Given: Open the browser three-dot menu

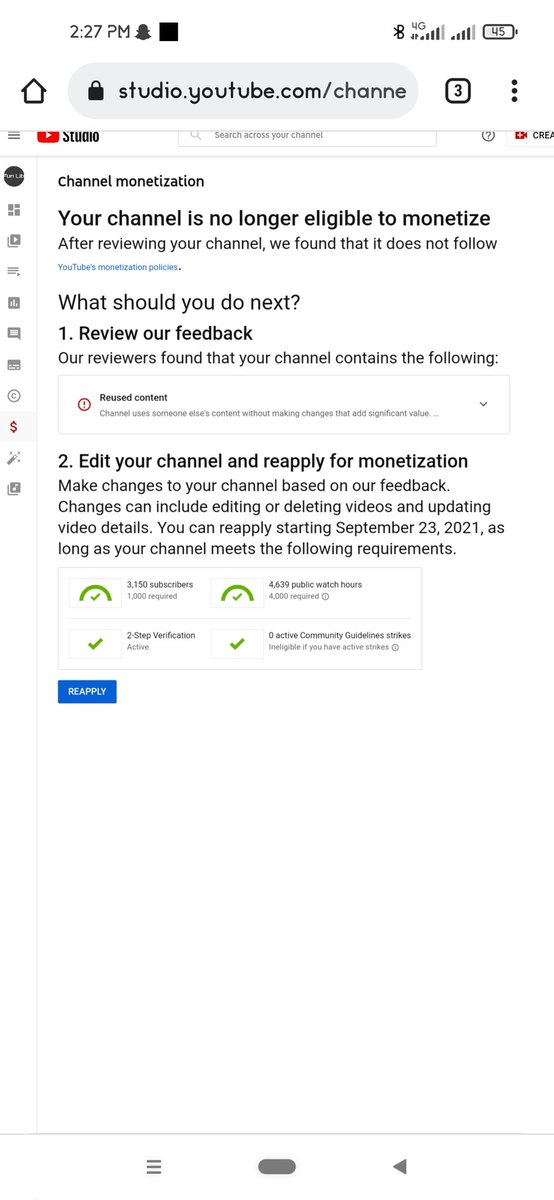Looking at the screenshot, I should pyautogui.click(x=514, y=91).
